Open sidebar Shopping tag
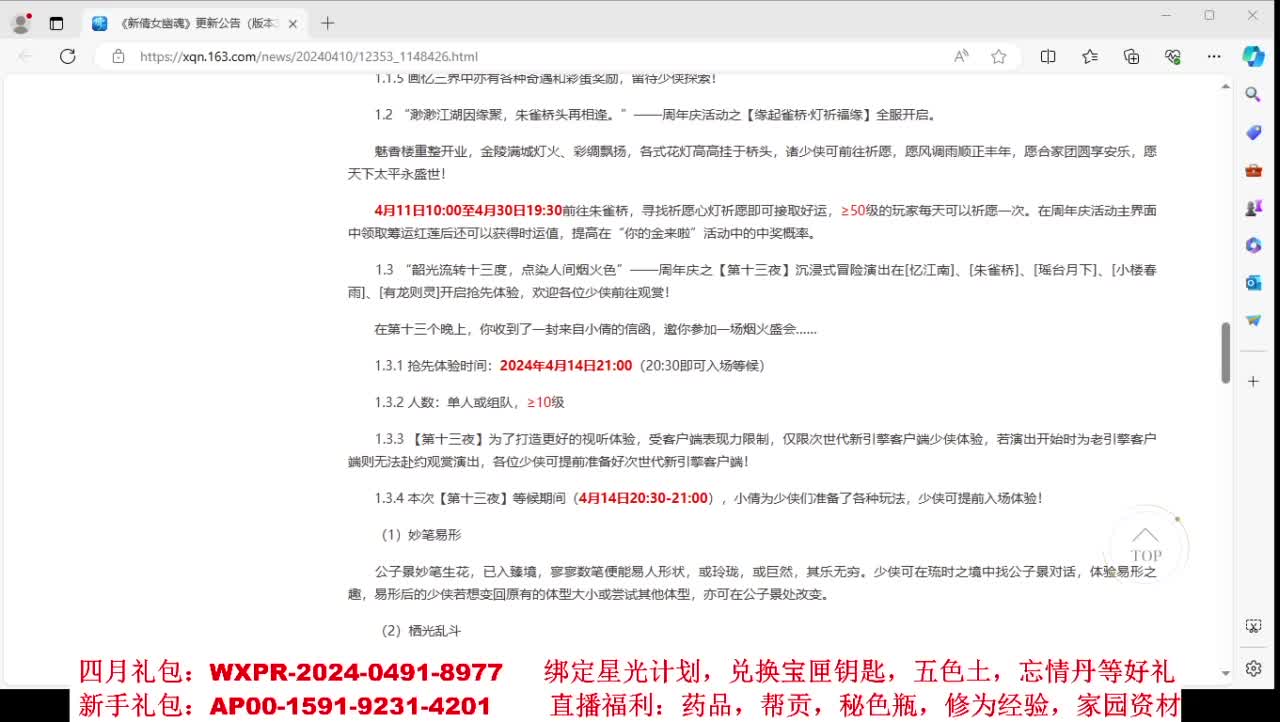This screenshot has width=1280, height=722. 1253,132
